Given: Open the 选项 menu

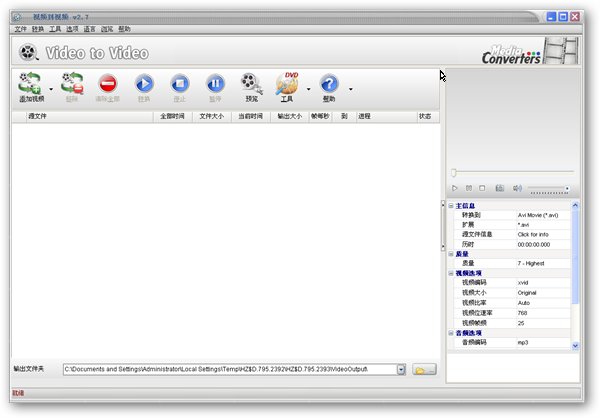Looking at the screenshot, I should point(72,29).
